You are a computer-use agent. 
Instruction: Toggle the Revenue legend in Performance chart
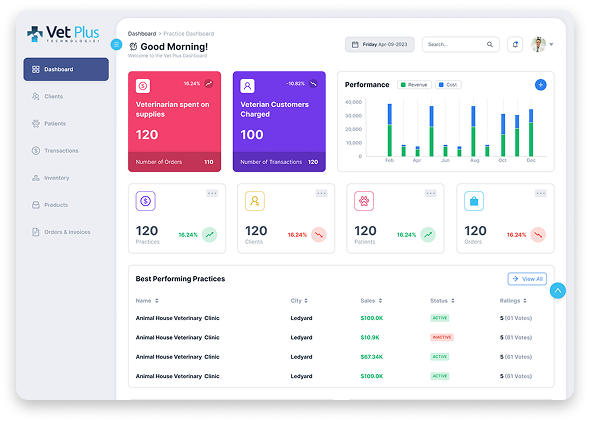414,85
